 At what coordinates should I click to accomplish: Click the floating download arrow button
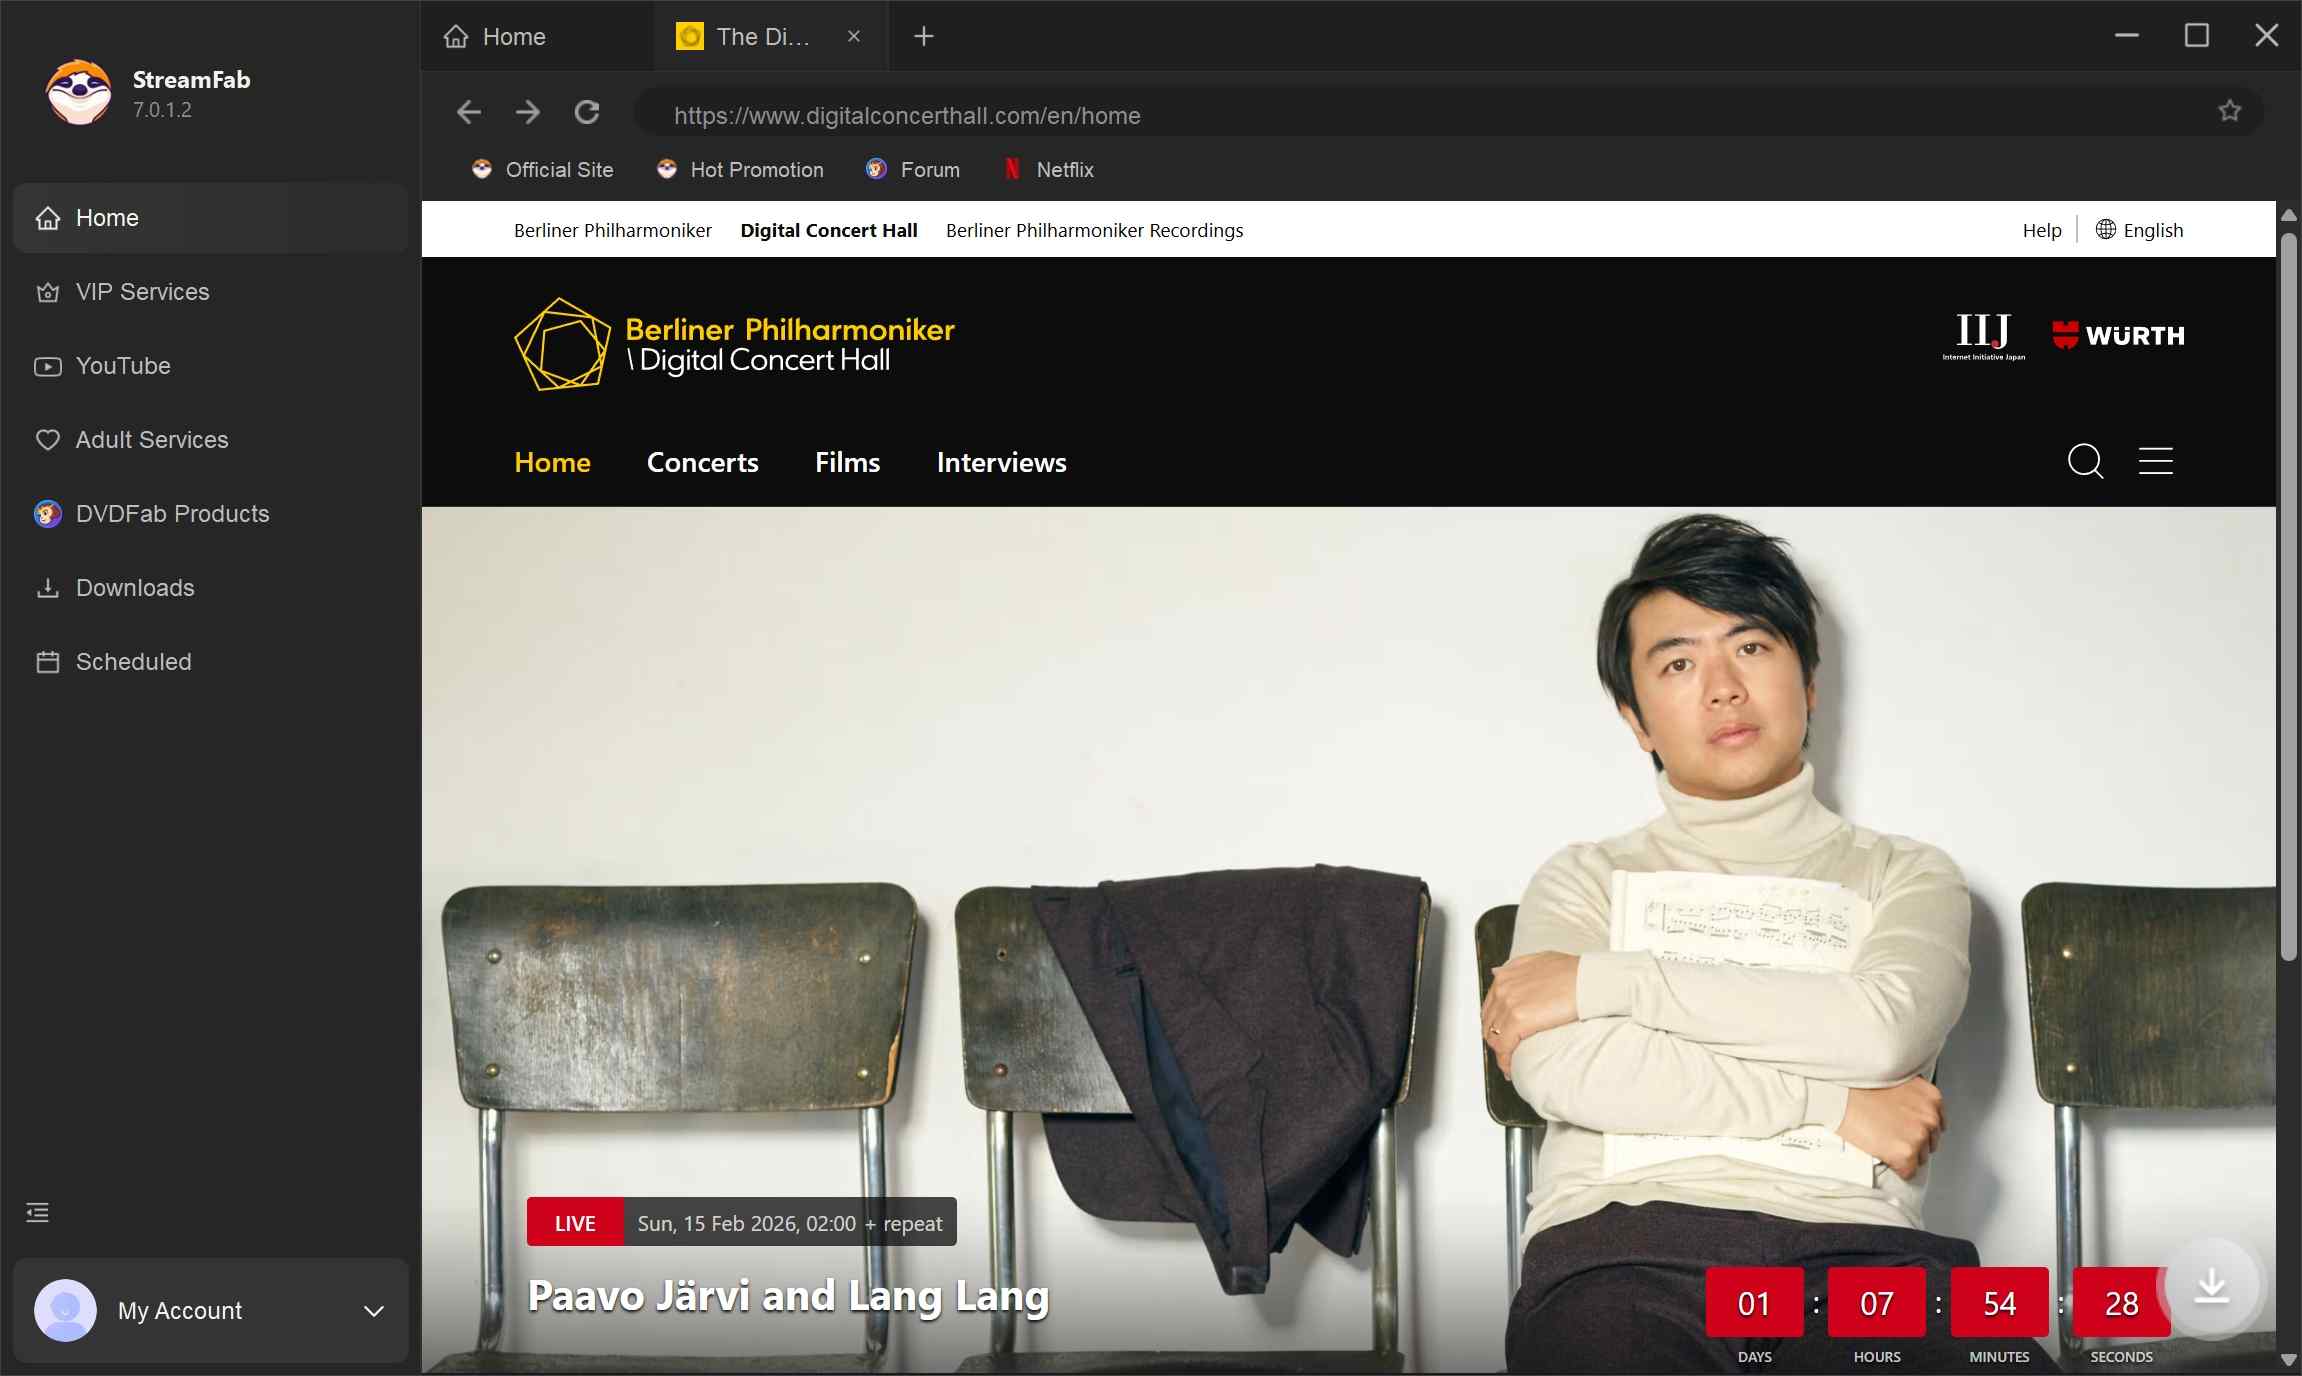click(x=2211, y=1286)
